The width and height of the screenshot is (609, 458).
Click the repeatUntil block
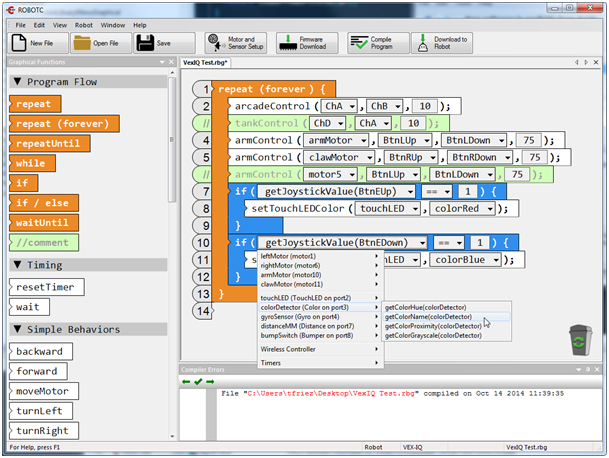click(50, 143)
